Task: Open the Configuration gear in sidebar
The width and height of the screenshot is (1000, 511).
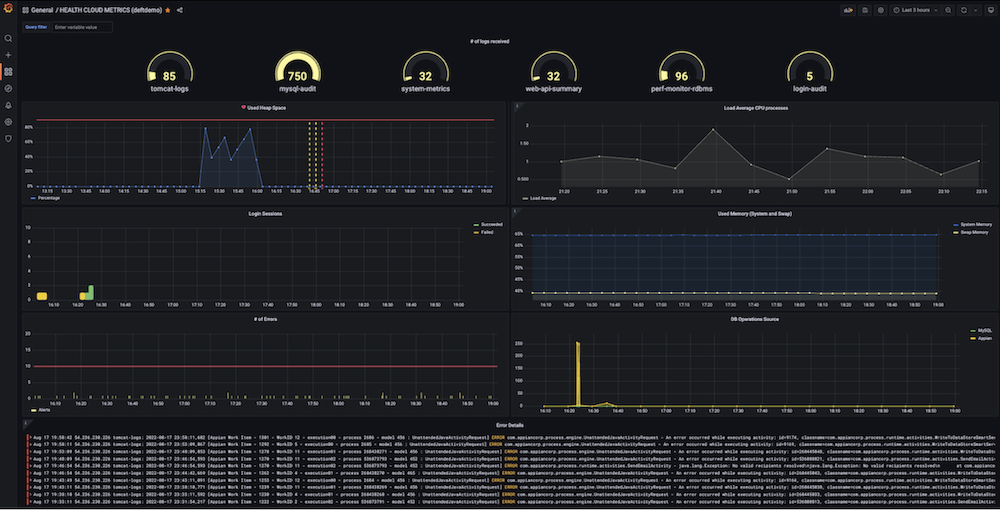Action: (x=8, y=122)
